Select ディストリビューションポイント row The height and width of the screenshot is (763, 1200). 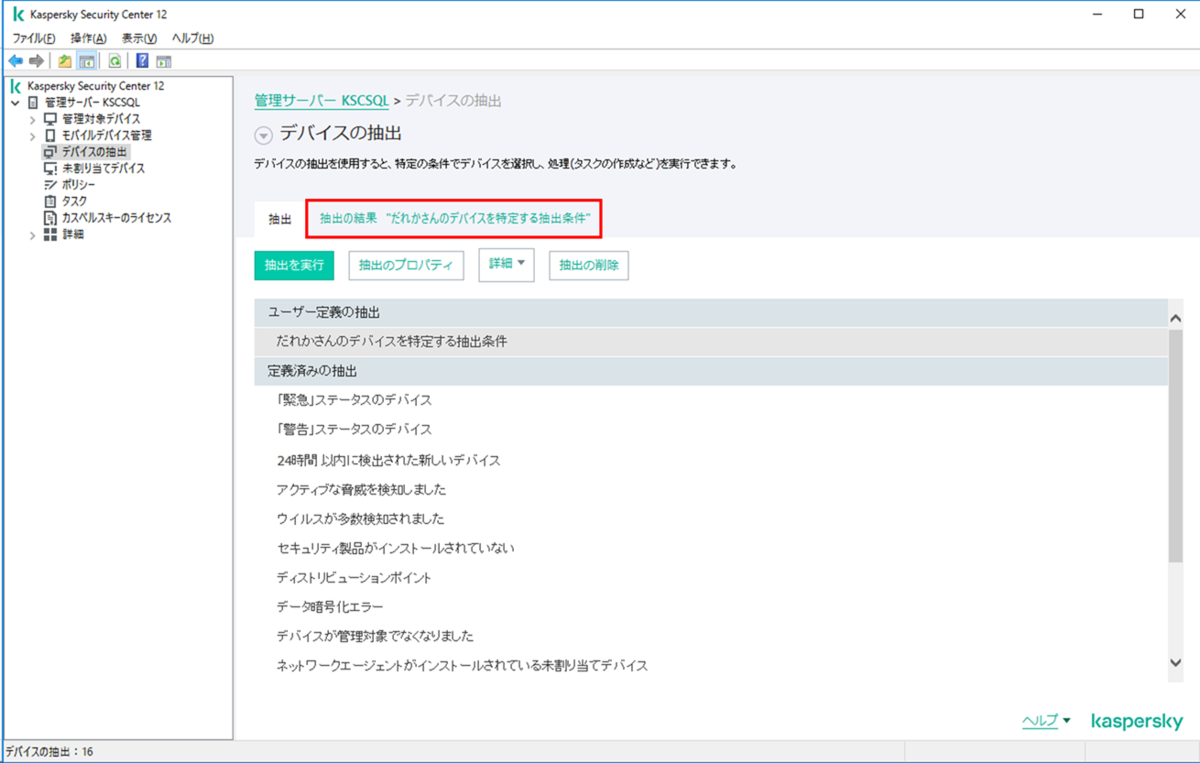(x=711, y=578)
